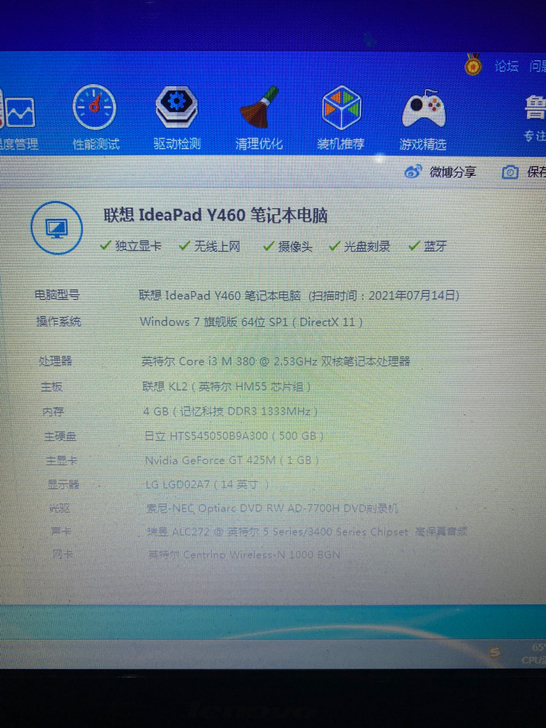Click the LG LGD02A7 display value
546x728 pixels.
(208, 484)
